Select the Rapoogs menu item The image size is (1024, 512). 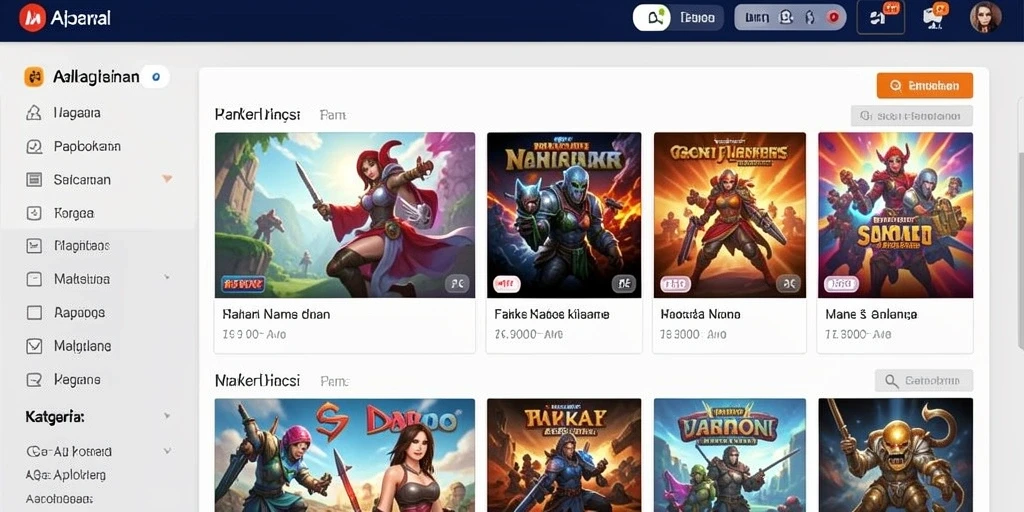coord(80,313)
